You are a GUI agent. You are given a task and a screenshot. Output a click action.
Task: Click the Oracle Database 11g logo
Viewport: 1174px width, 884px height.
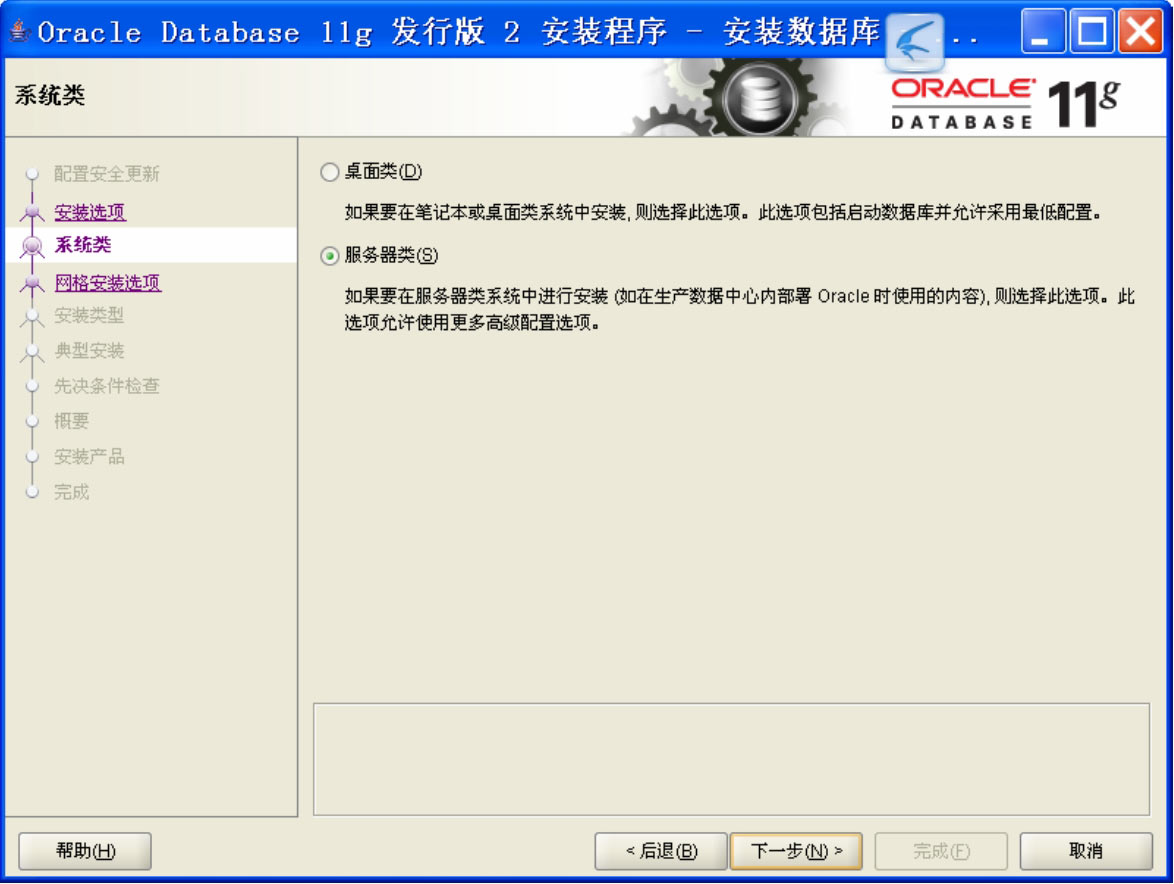[x=1004, y=103]
